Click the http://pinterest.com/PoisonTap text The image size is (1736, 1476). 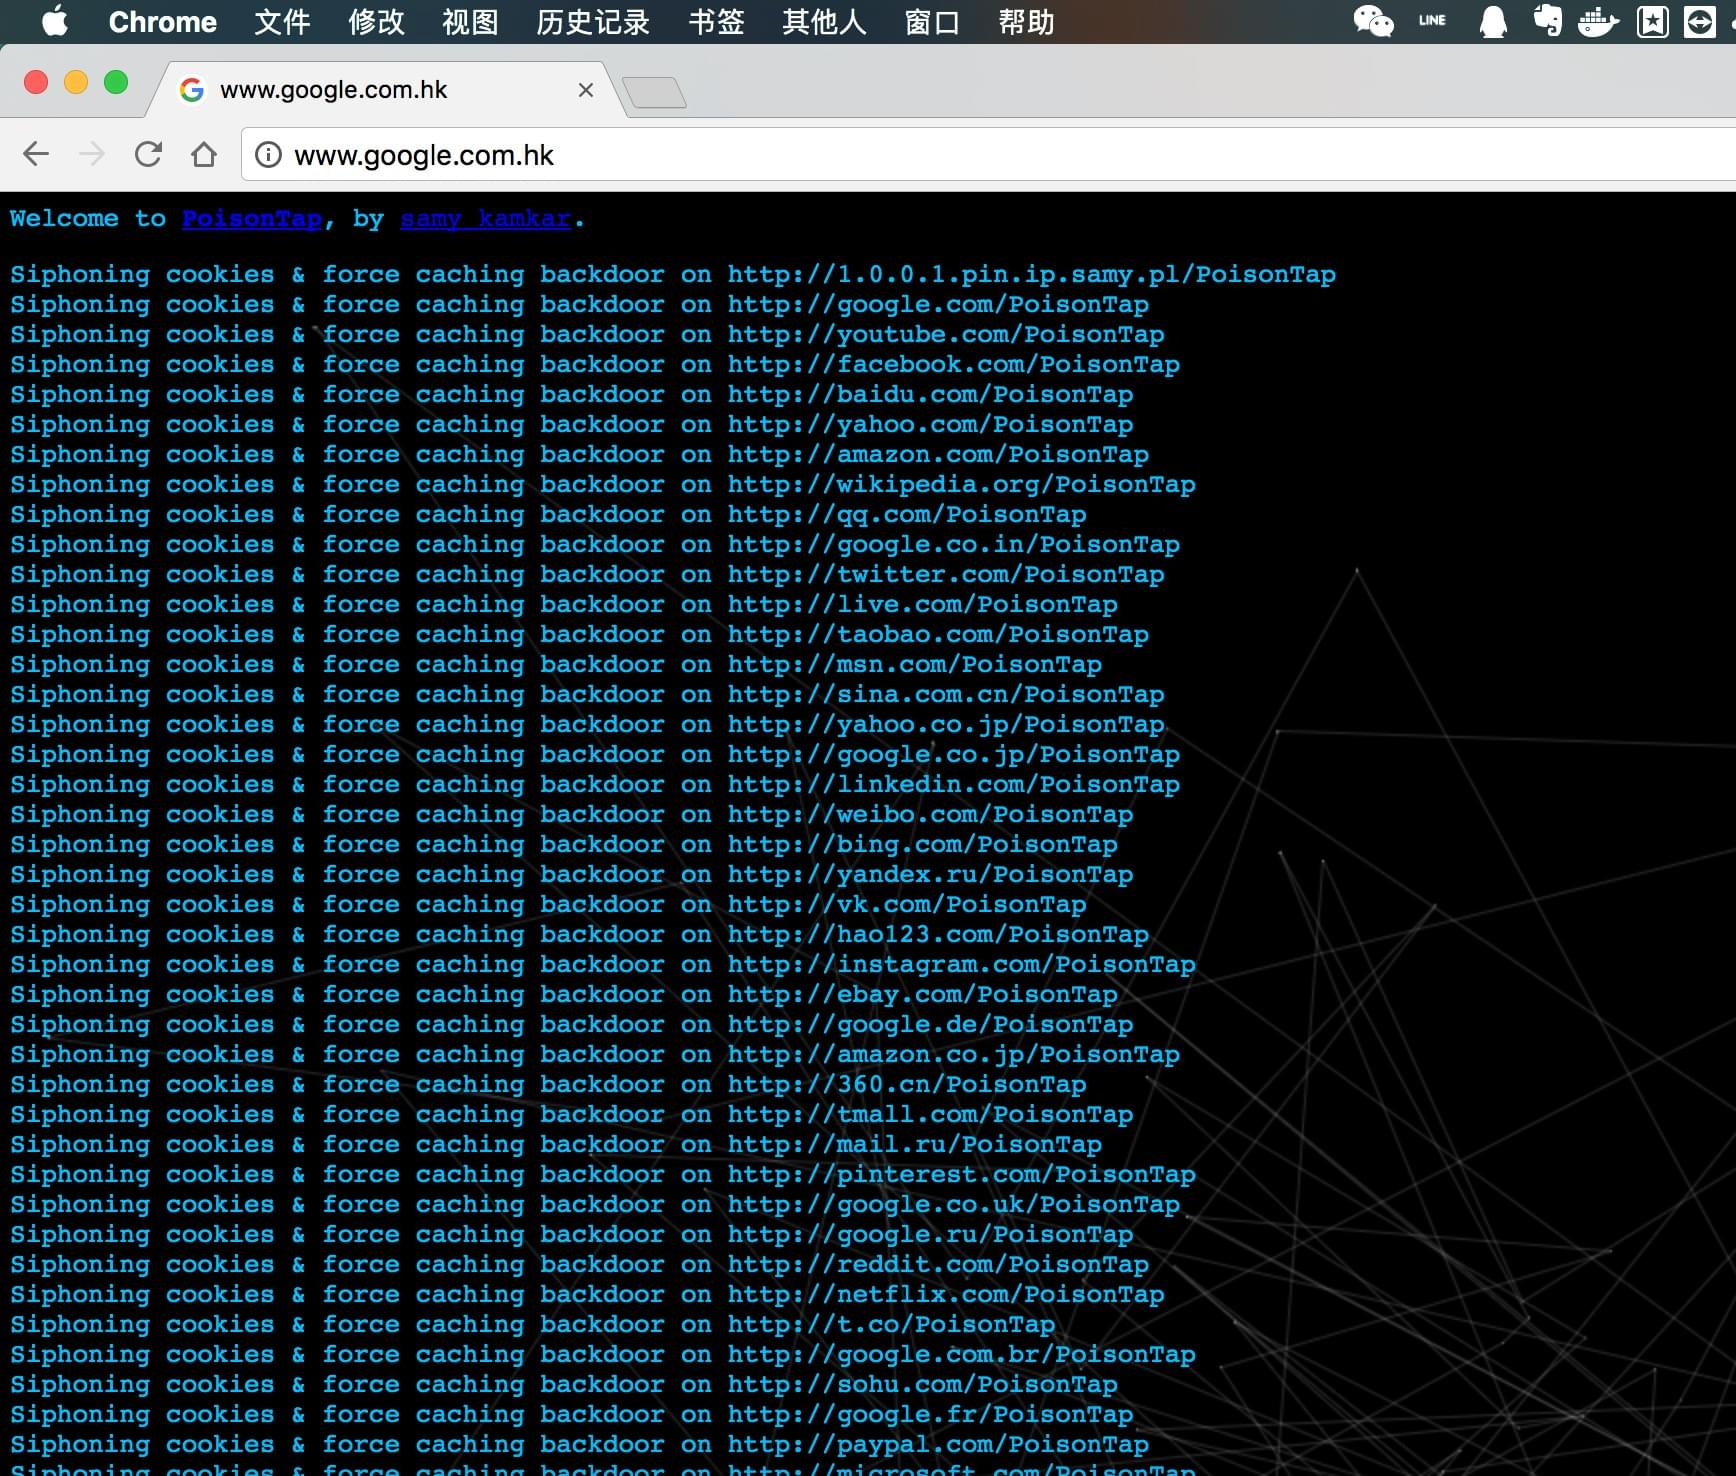pos(961,1174)
